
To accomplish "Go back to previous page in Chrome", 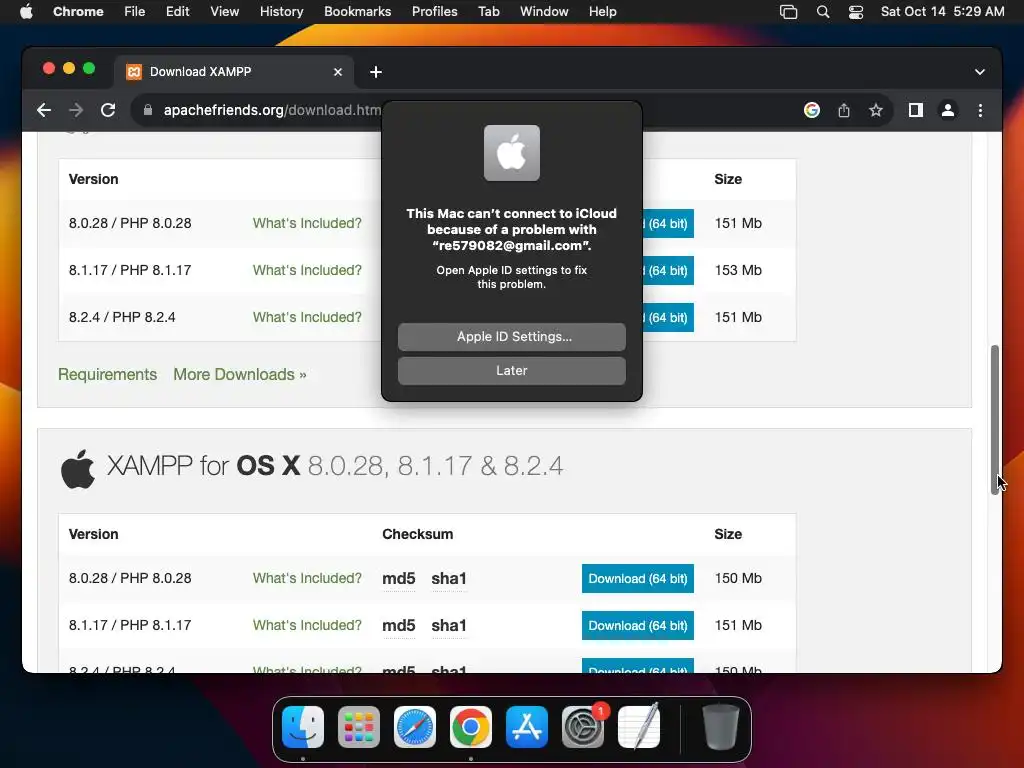I will click(44, 110).
